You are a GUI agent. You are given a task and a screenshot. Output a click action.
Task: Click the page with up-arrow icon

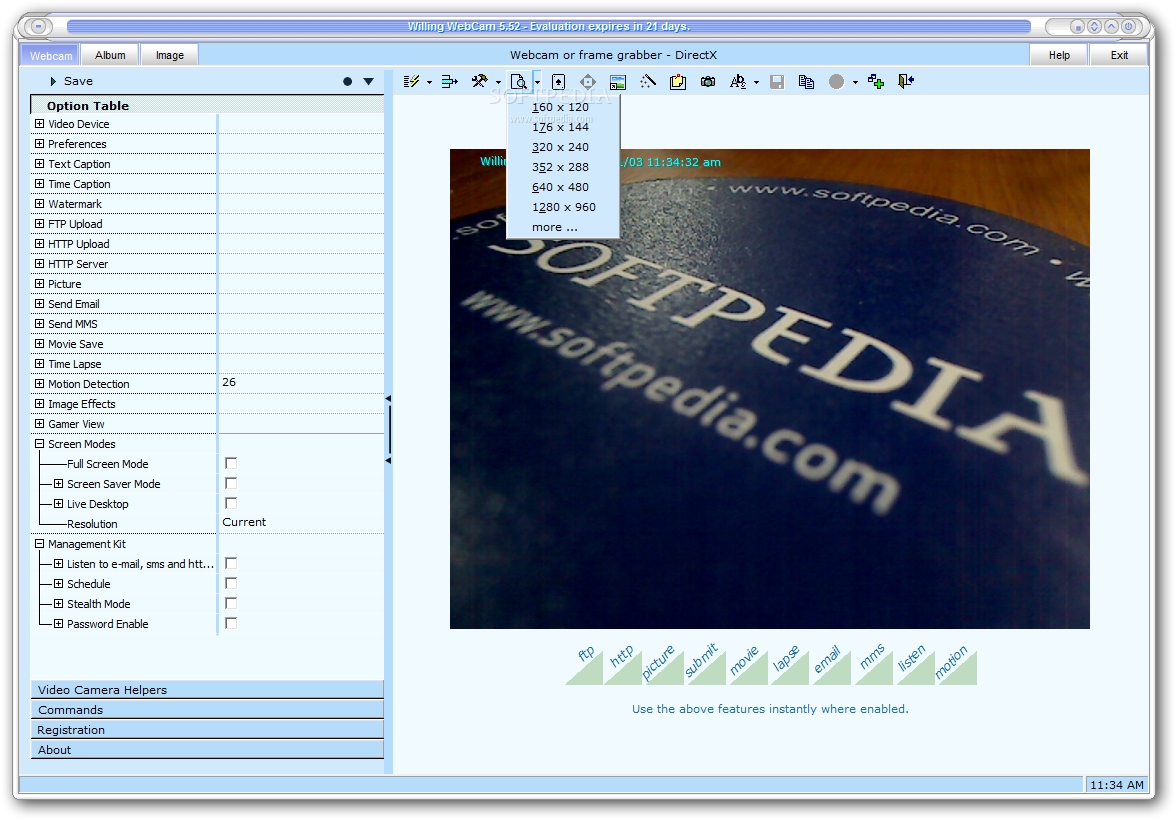click(558, 82)
